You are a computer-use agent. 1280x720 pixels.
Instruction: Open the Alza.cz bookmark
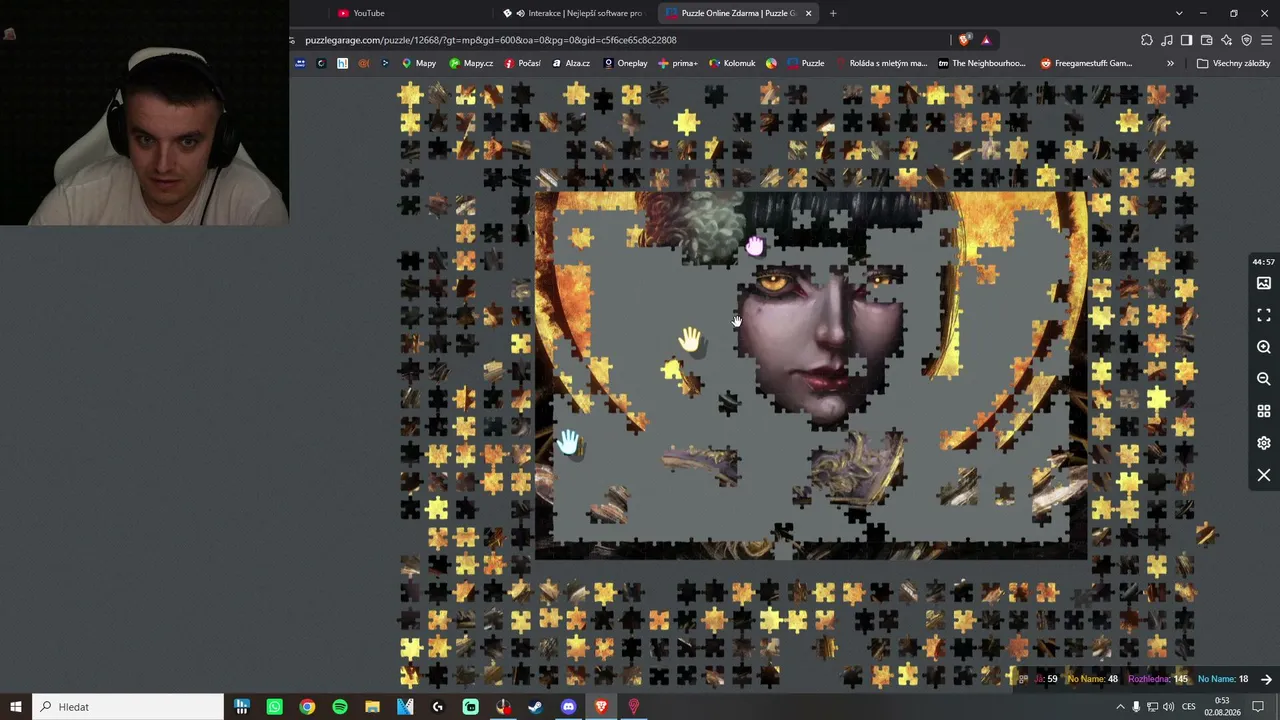click(x=570, y=63)
